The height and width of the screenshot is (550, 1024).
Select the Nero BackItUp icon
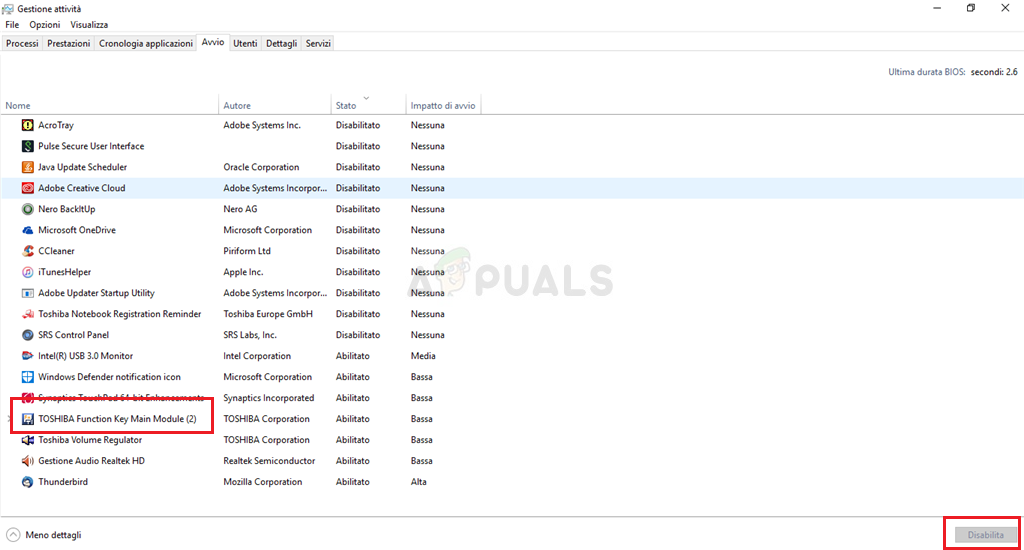click(27, 209)
